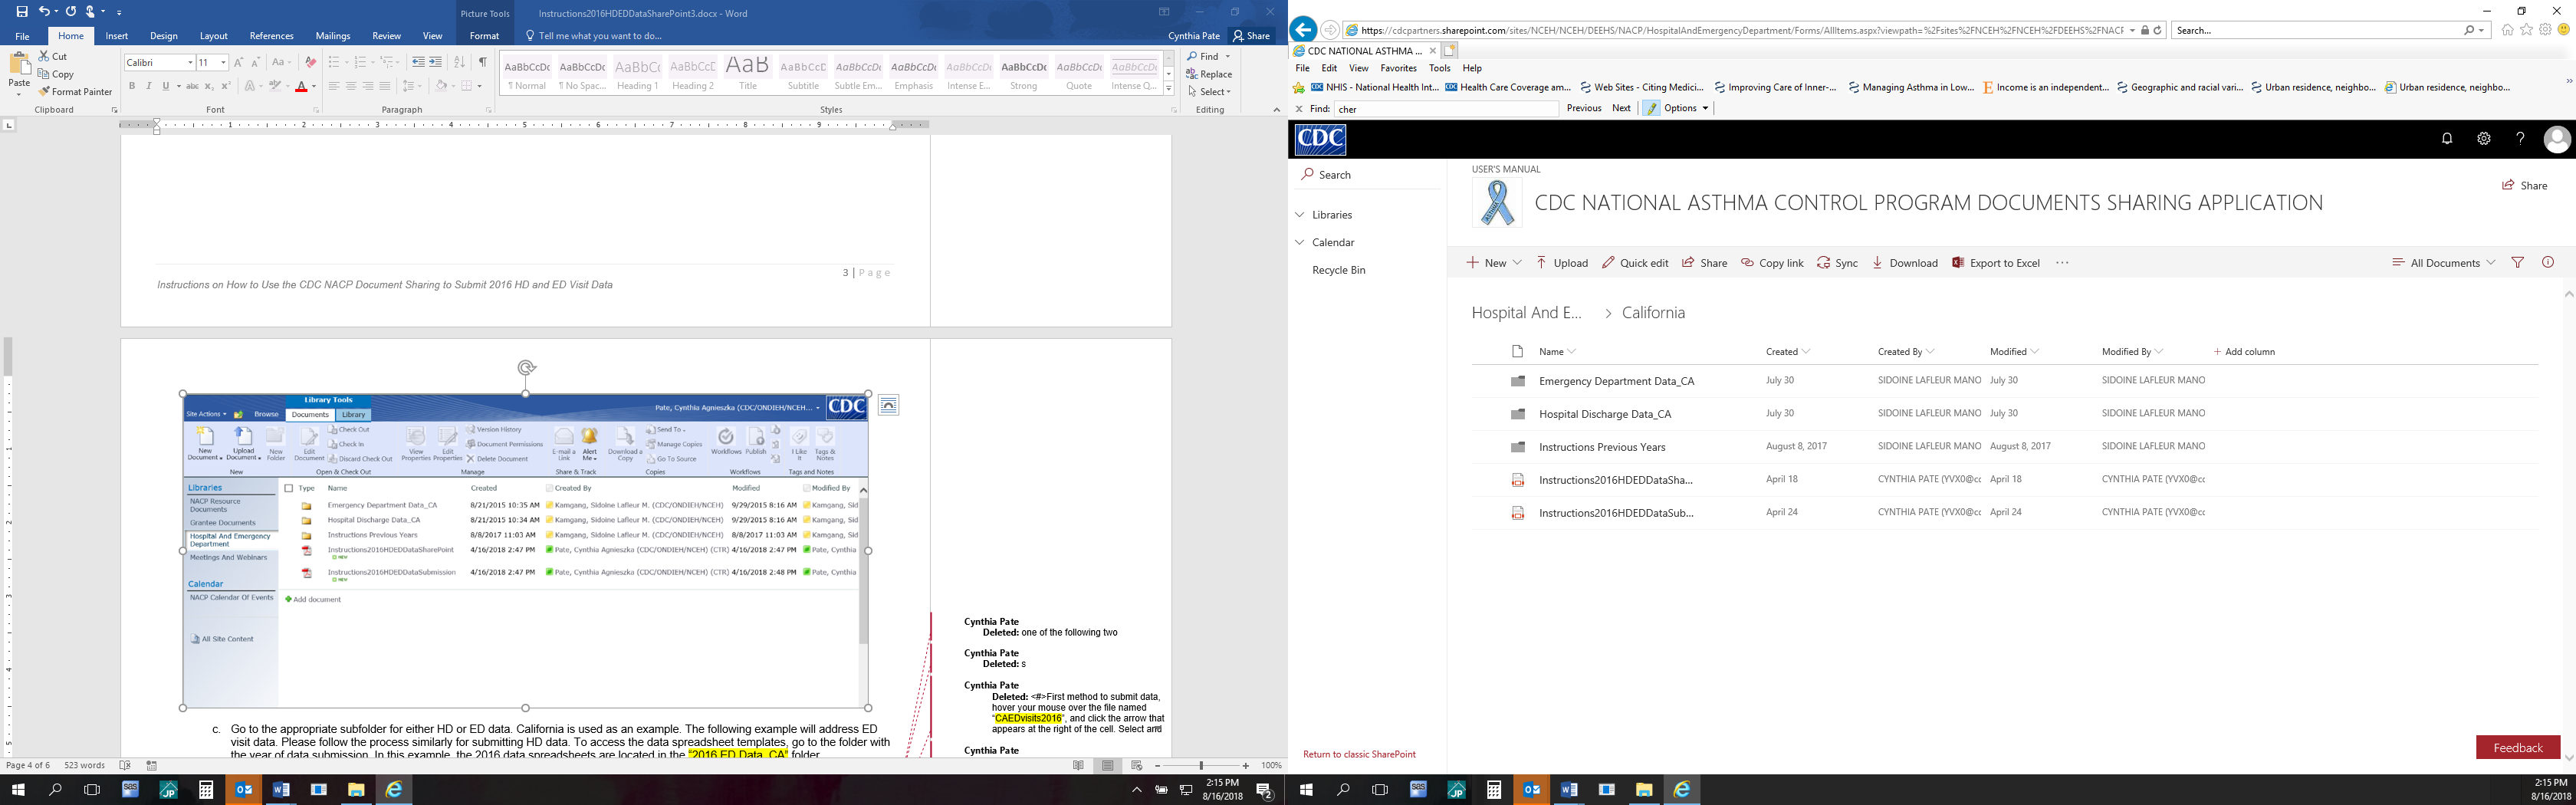
Task: Click the Shrink Font icon
Action: click(x=255, y=62)
